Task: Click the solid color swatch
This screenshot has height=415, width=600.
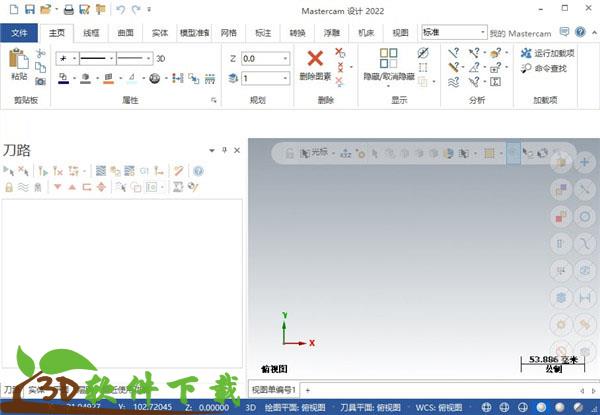Action: click(x=86, y=78)
